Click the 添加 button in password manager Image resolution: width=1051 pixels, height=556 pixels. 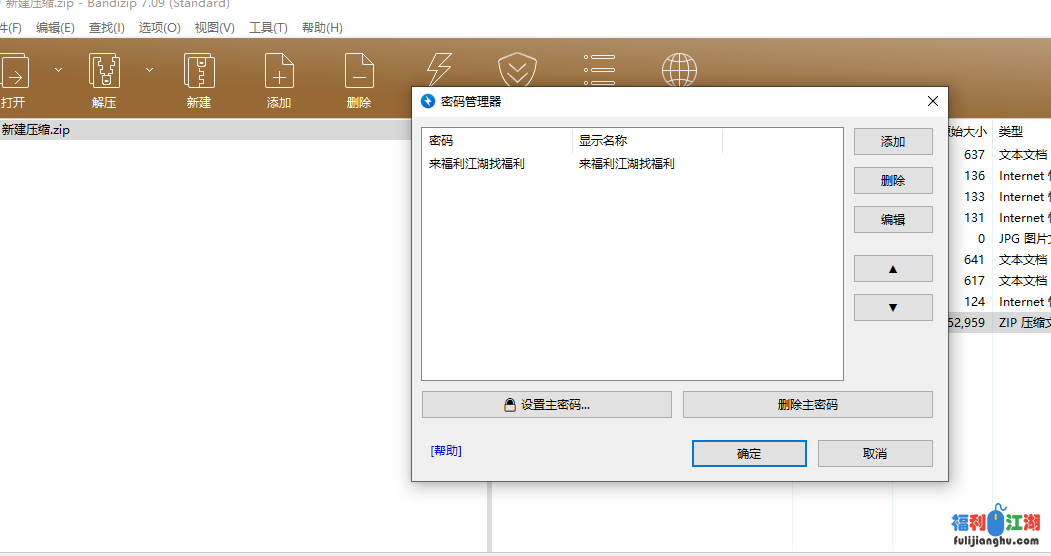click(893, 142)
